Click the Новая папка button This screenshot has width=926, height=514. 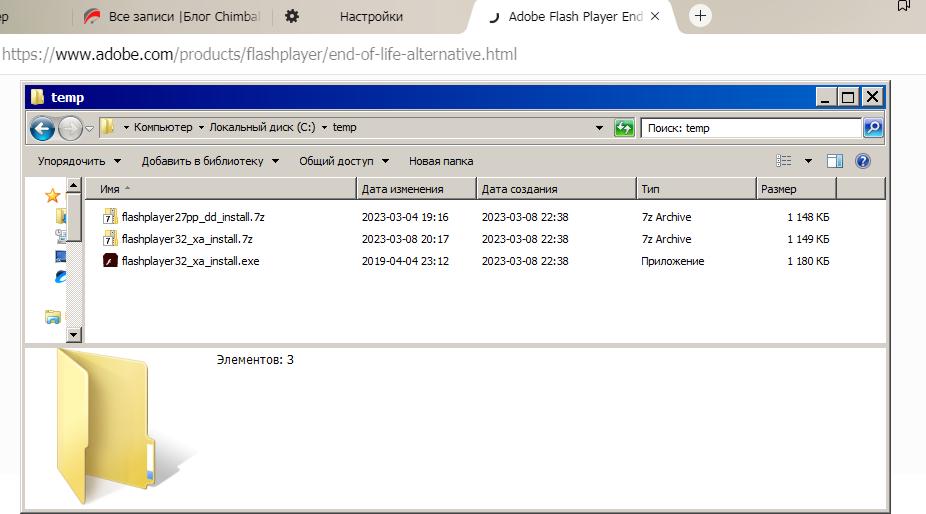click(x=441, y=161)
